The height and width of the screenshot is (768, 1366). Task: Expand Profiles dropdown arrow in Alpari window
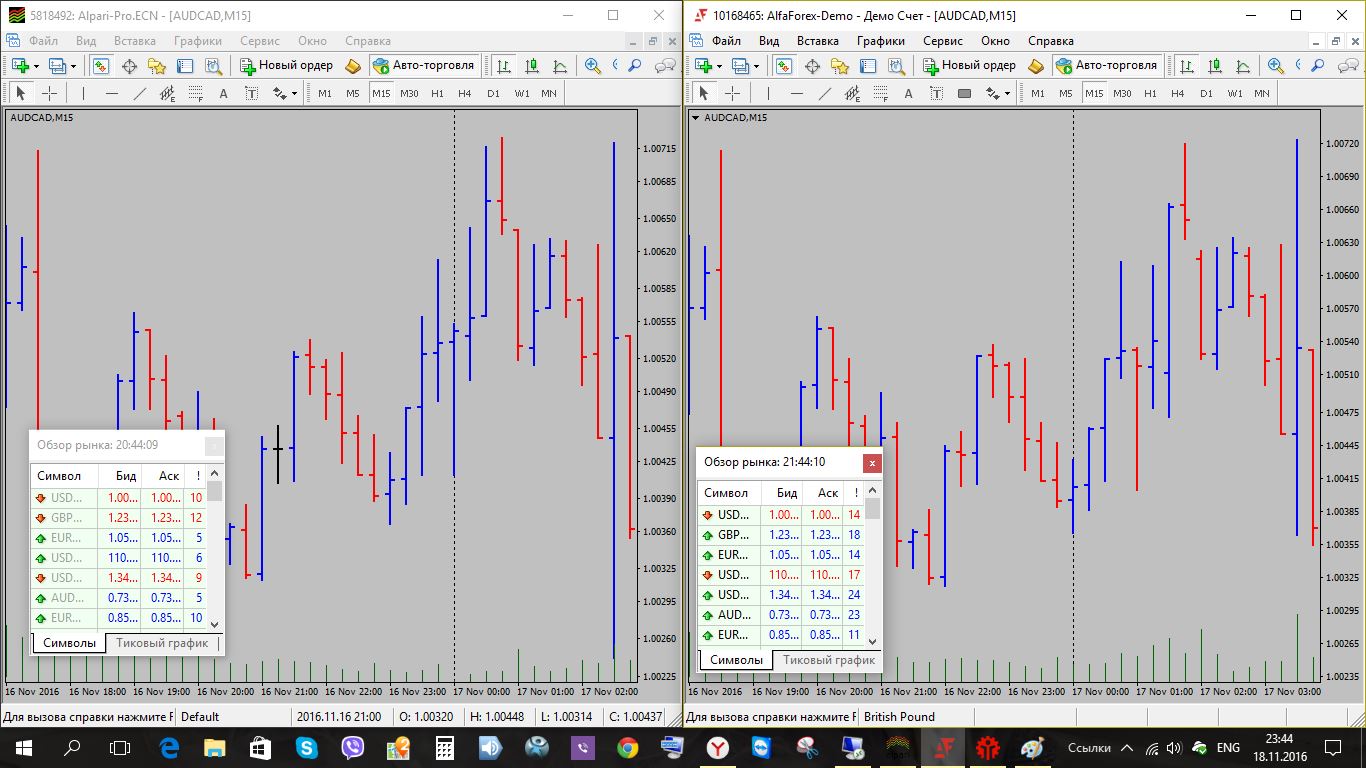coord(74,66)
